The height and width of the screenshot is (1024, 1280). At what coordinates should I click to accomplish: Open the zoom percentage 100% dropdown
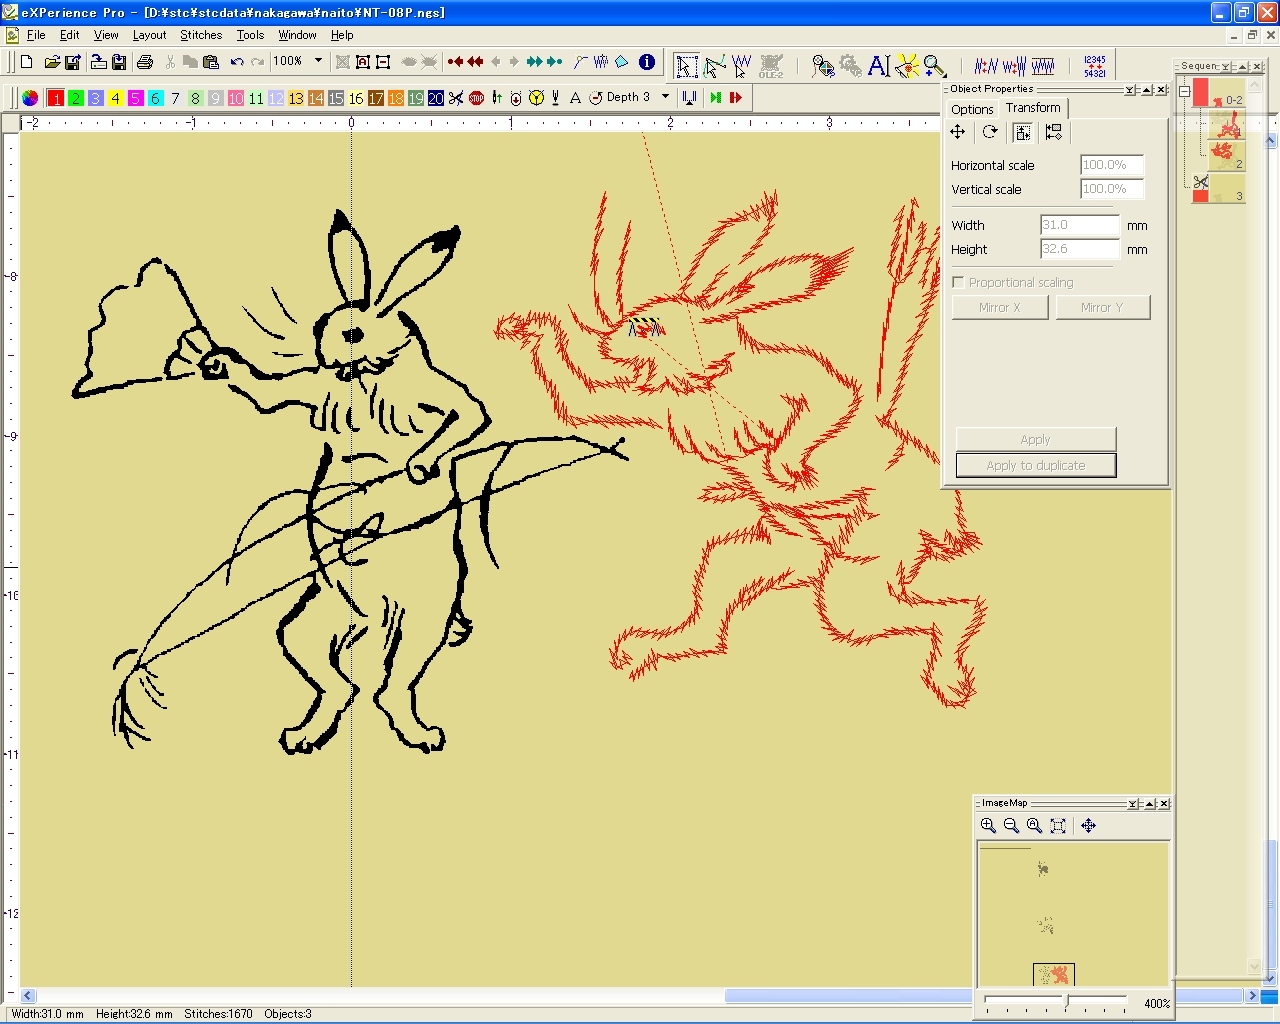319,61
